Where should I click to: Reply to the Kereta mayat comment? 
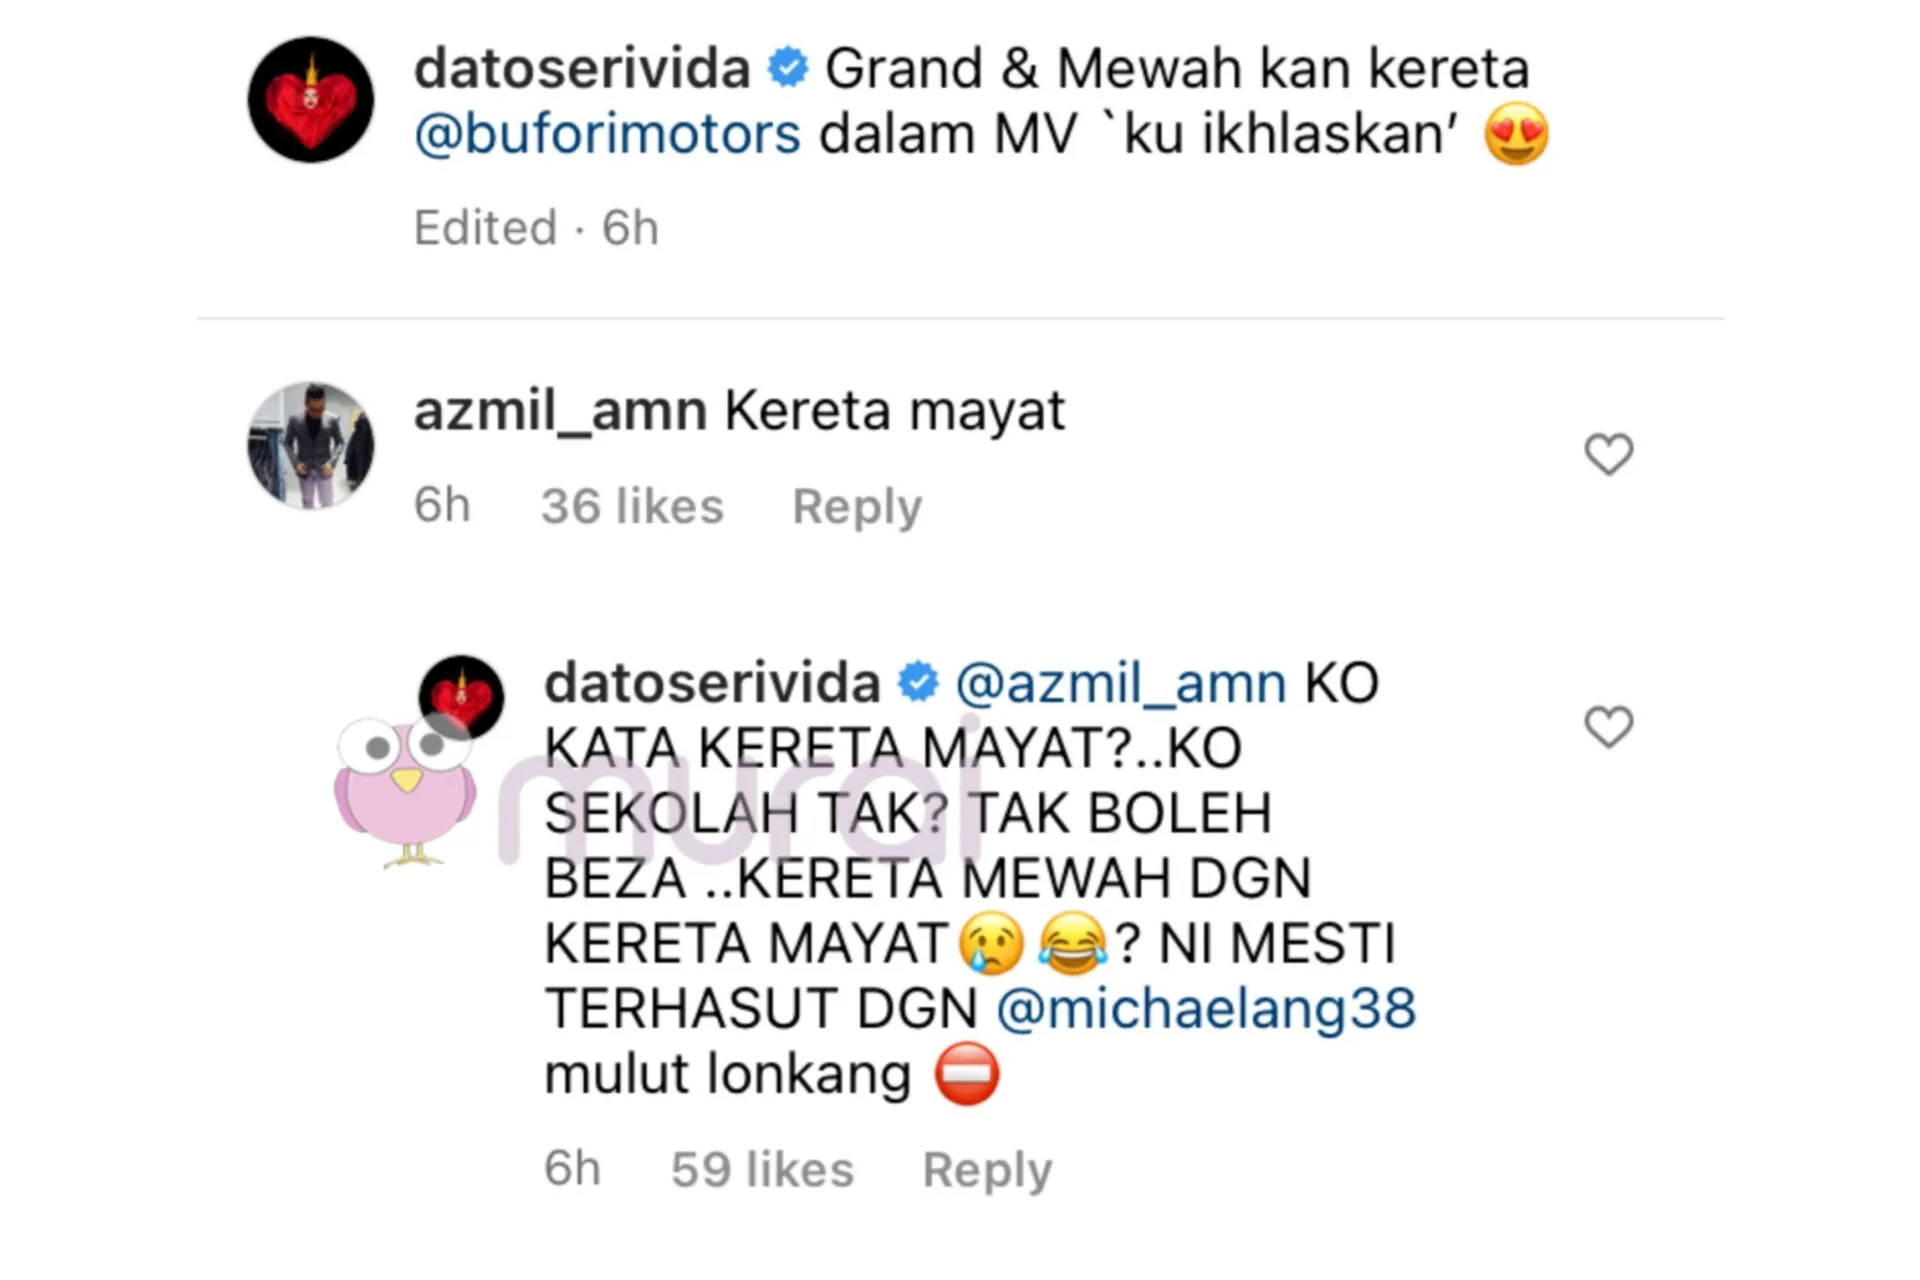[x=857, y=506]
